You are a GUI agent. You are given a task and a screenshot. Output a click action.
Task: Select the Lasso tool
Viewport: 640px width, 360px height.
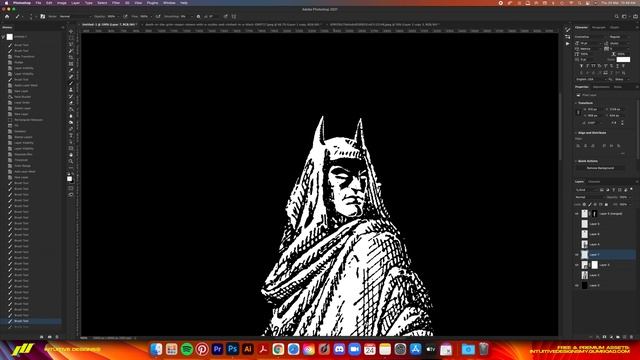click(71, 44)
